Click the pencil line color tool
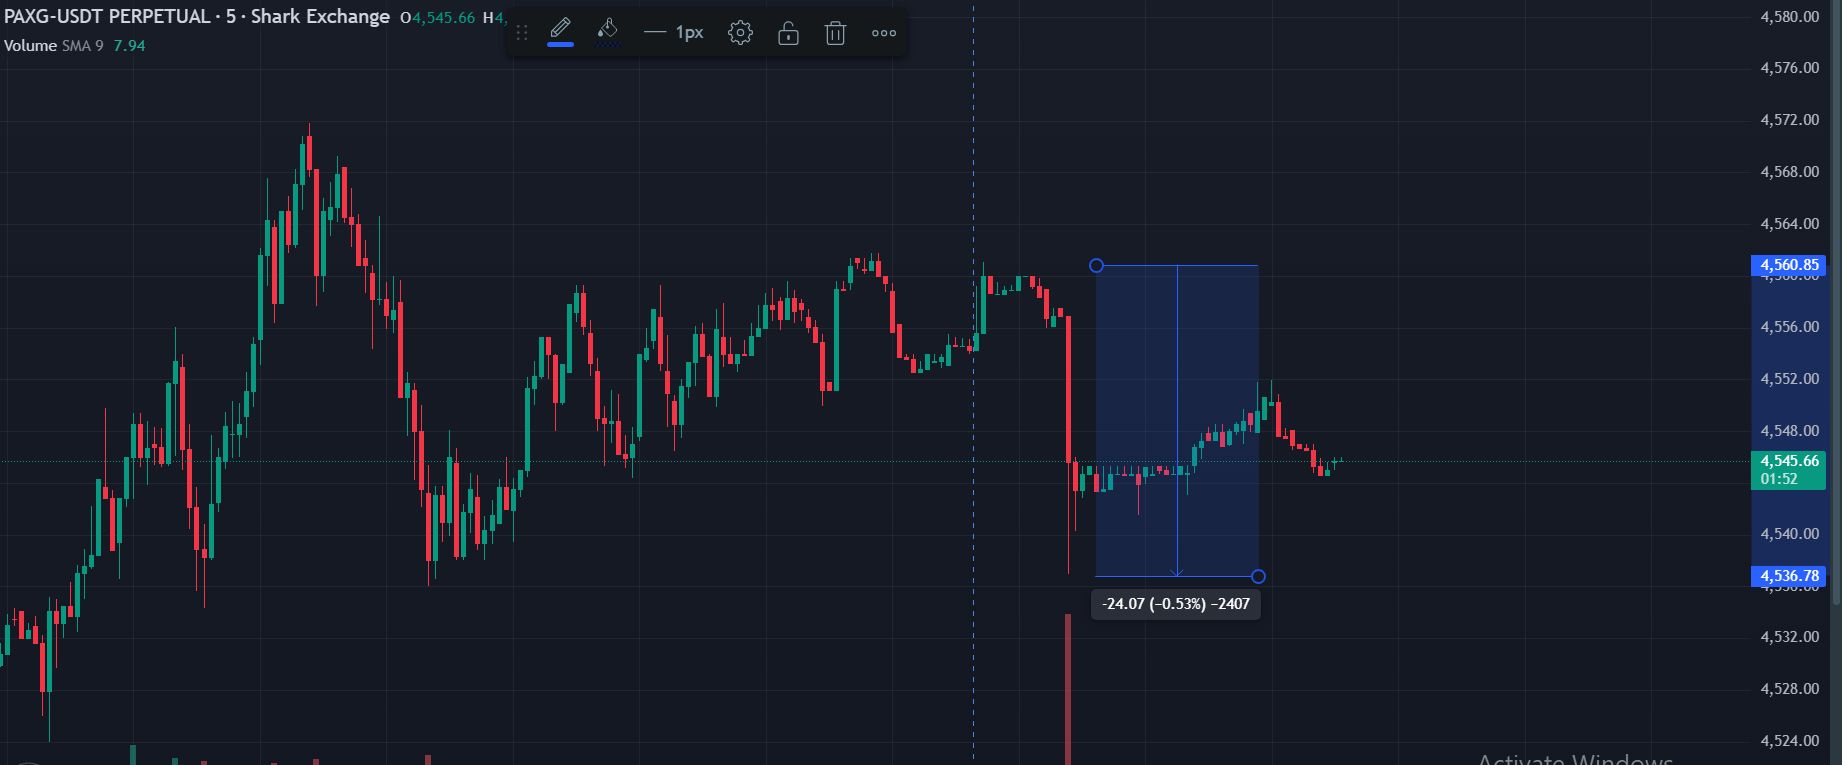Screen dimensions: 1842x765 point(561,28)
